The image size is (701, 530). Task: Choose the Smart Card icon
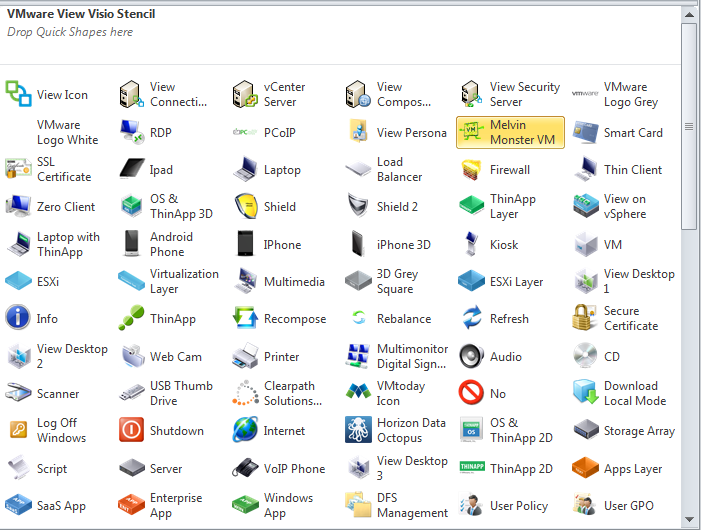(x=585, y=132)
